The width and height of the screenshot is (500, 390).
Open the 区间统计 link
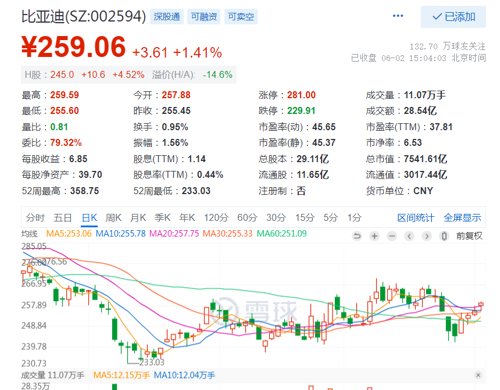415,218
